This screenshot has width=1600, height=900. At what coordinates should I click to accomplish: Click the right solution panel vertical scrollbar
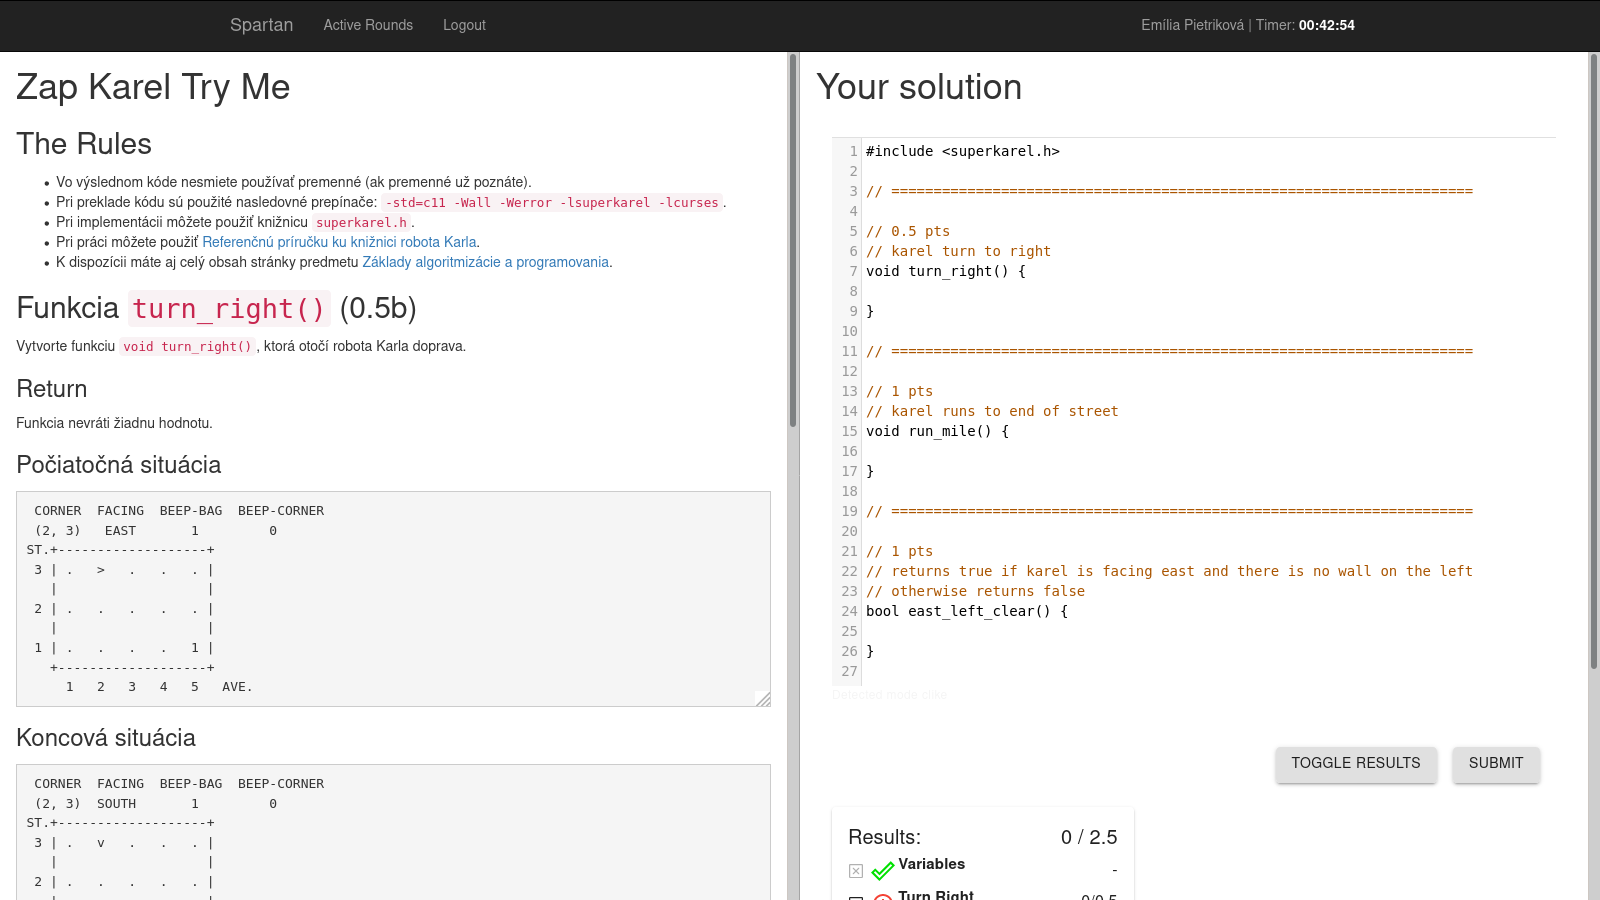[x=1594, y=360]
